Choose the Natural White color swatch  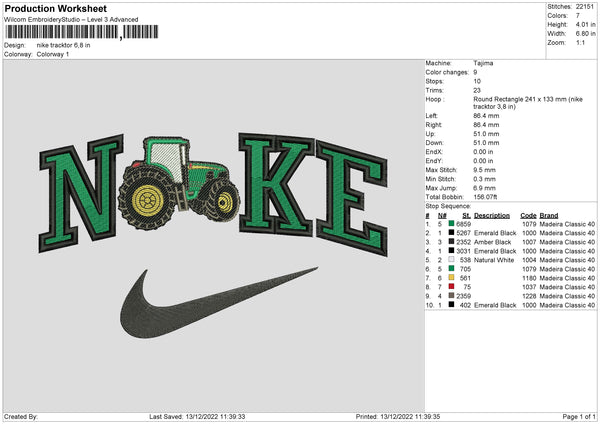tap(451, 260)
